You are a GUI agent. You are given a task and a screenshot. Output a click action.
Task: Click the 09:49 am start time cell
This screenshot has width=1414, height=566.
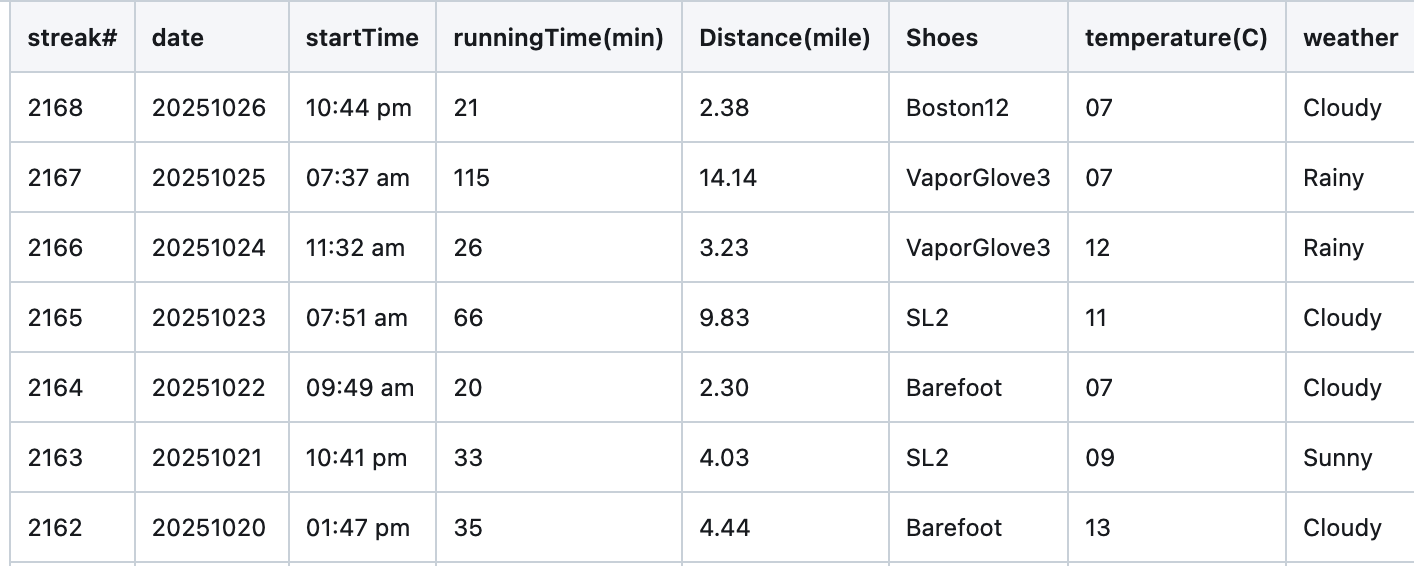click(359, 388)
